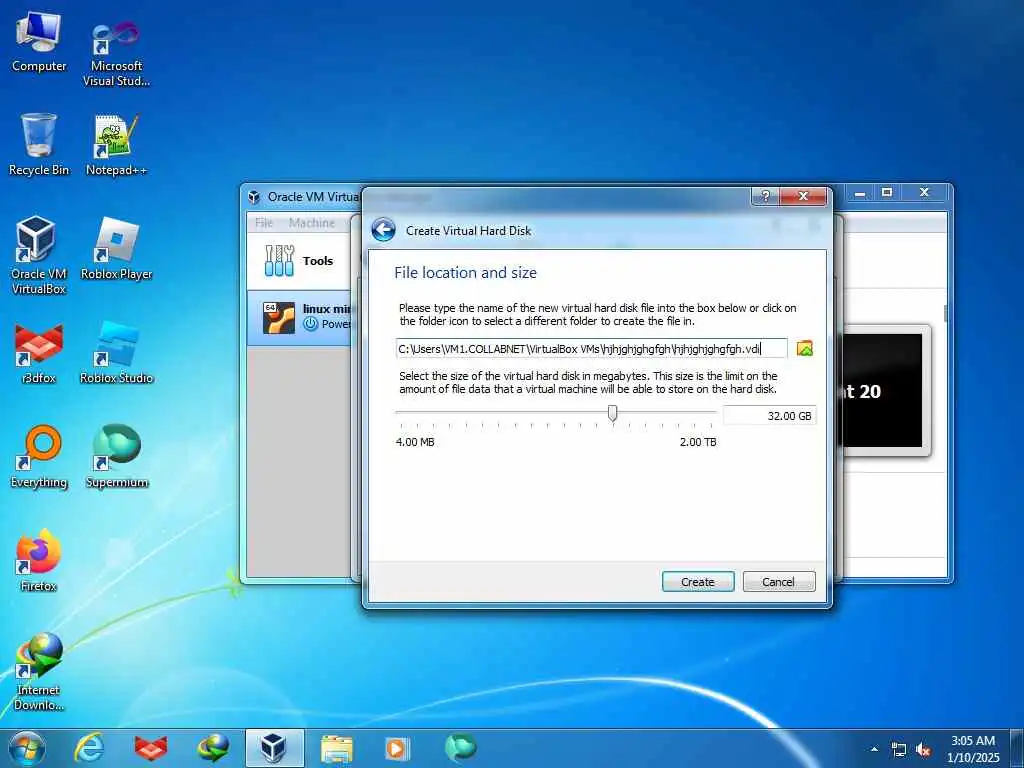Open the File menu in VirtualBox Manager
This screenshot has width=1024, height=768.
click(x=264, y=223)
